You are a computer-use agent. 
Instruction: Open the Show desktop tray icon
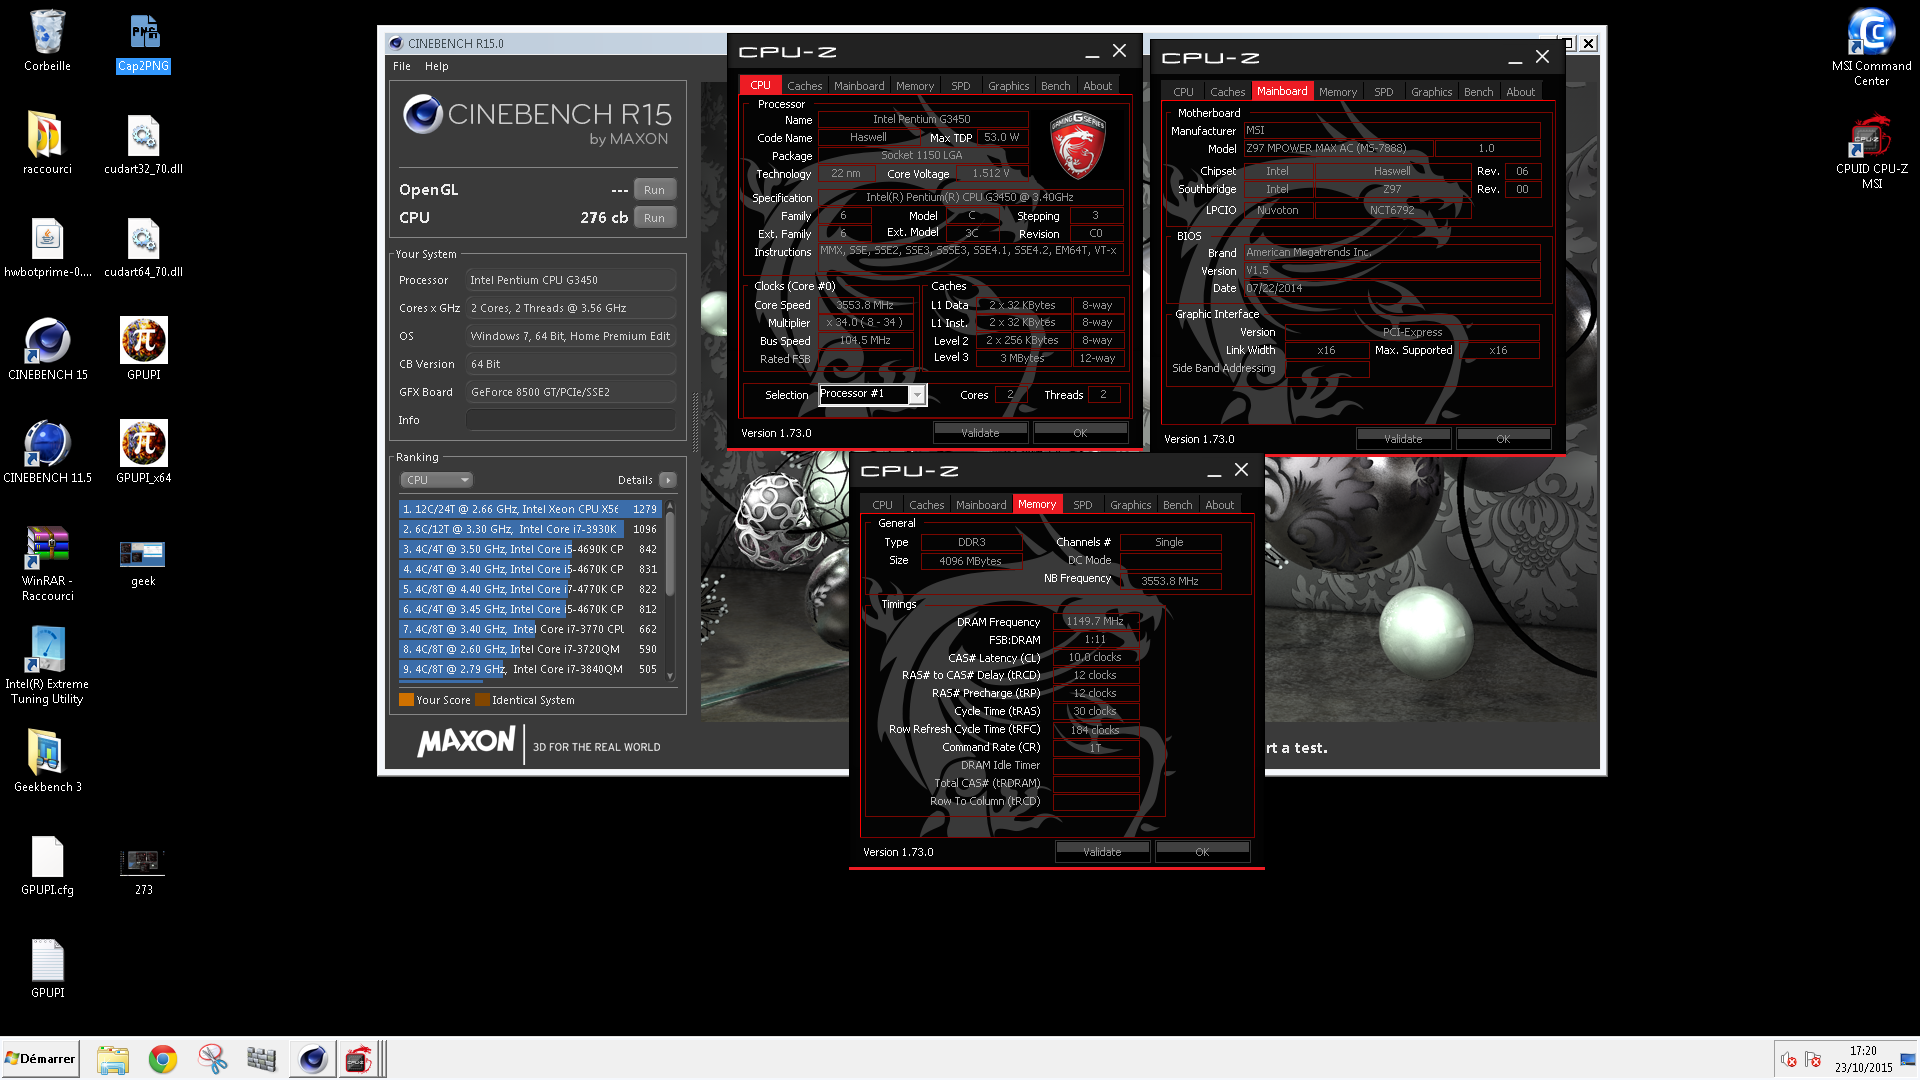(1909, 1059)
